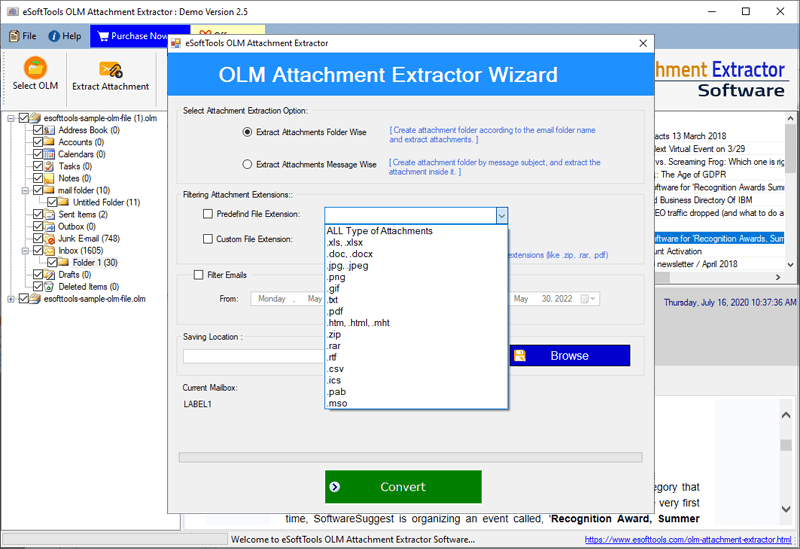Click the Tasks folder icon
This screenshot has height=549, width=800.
coord(49,166)
